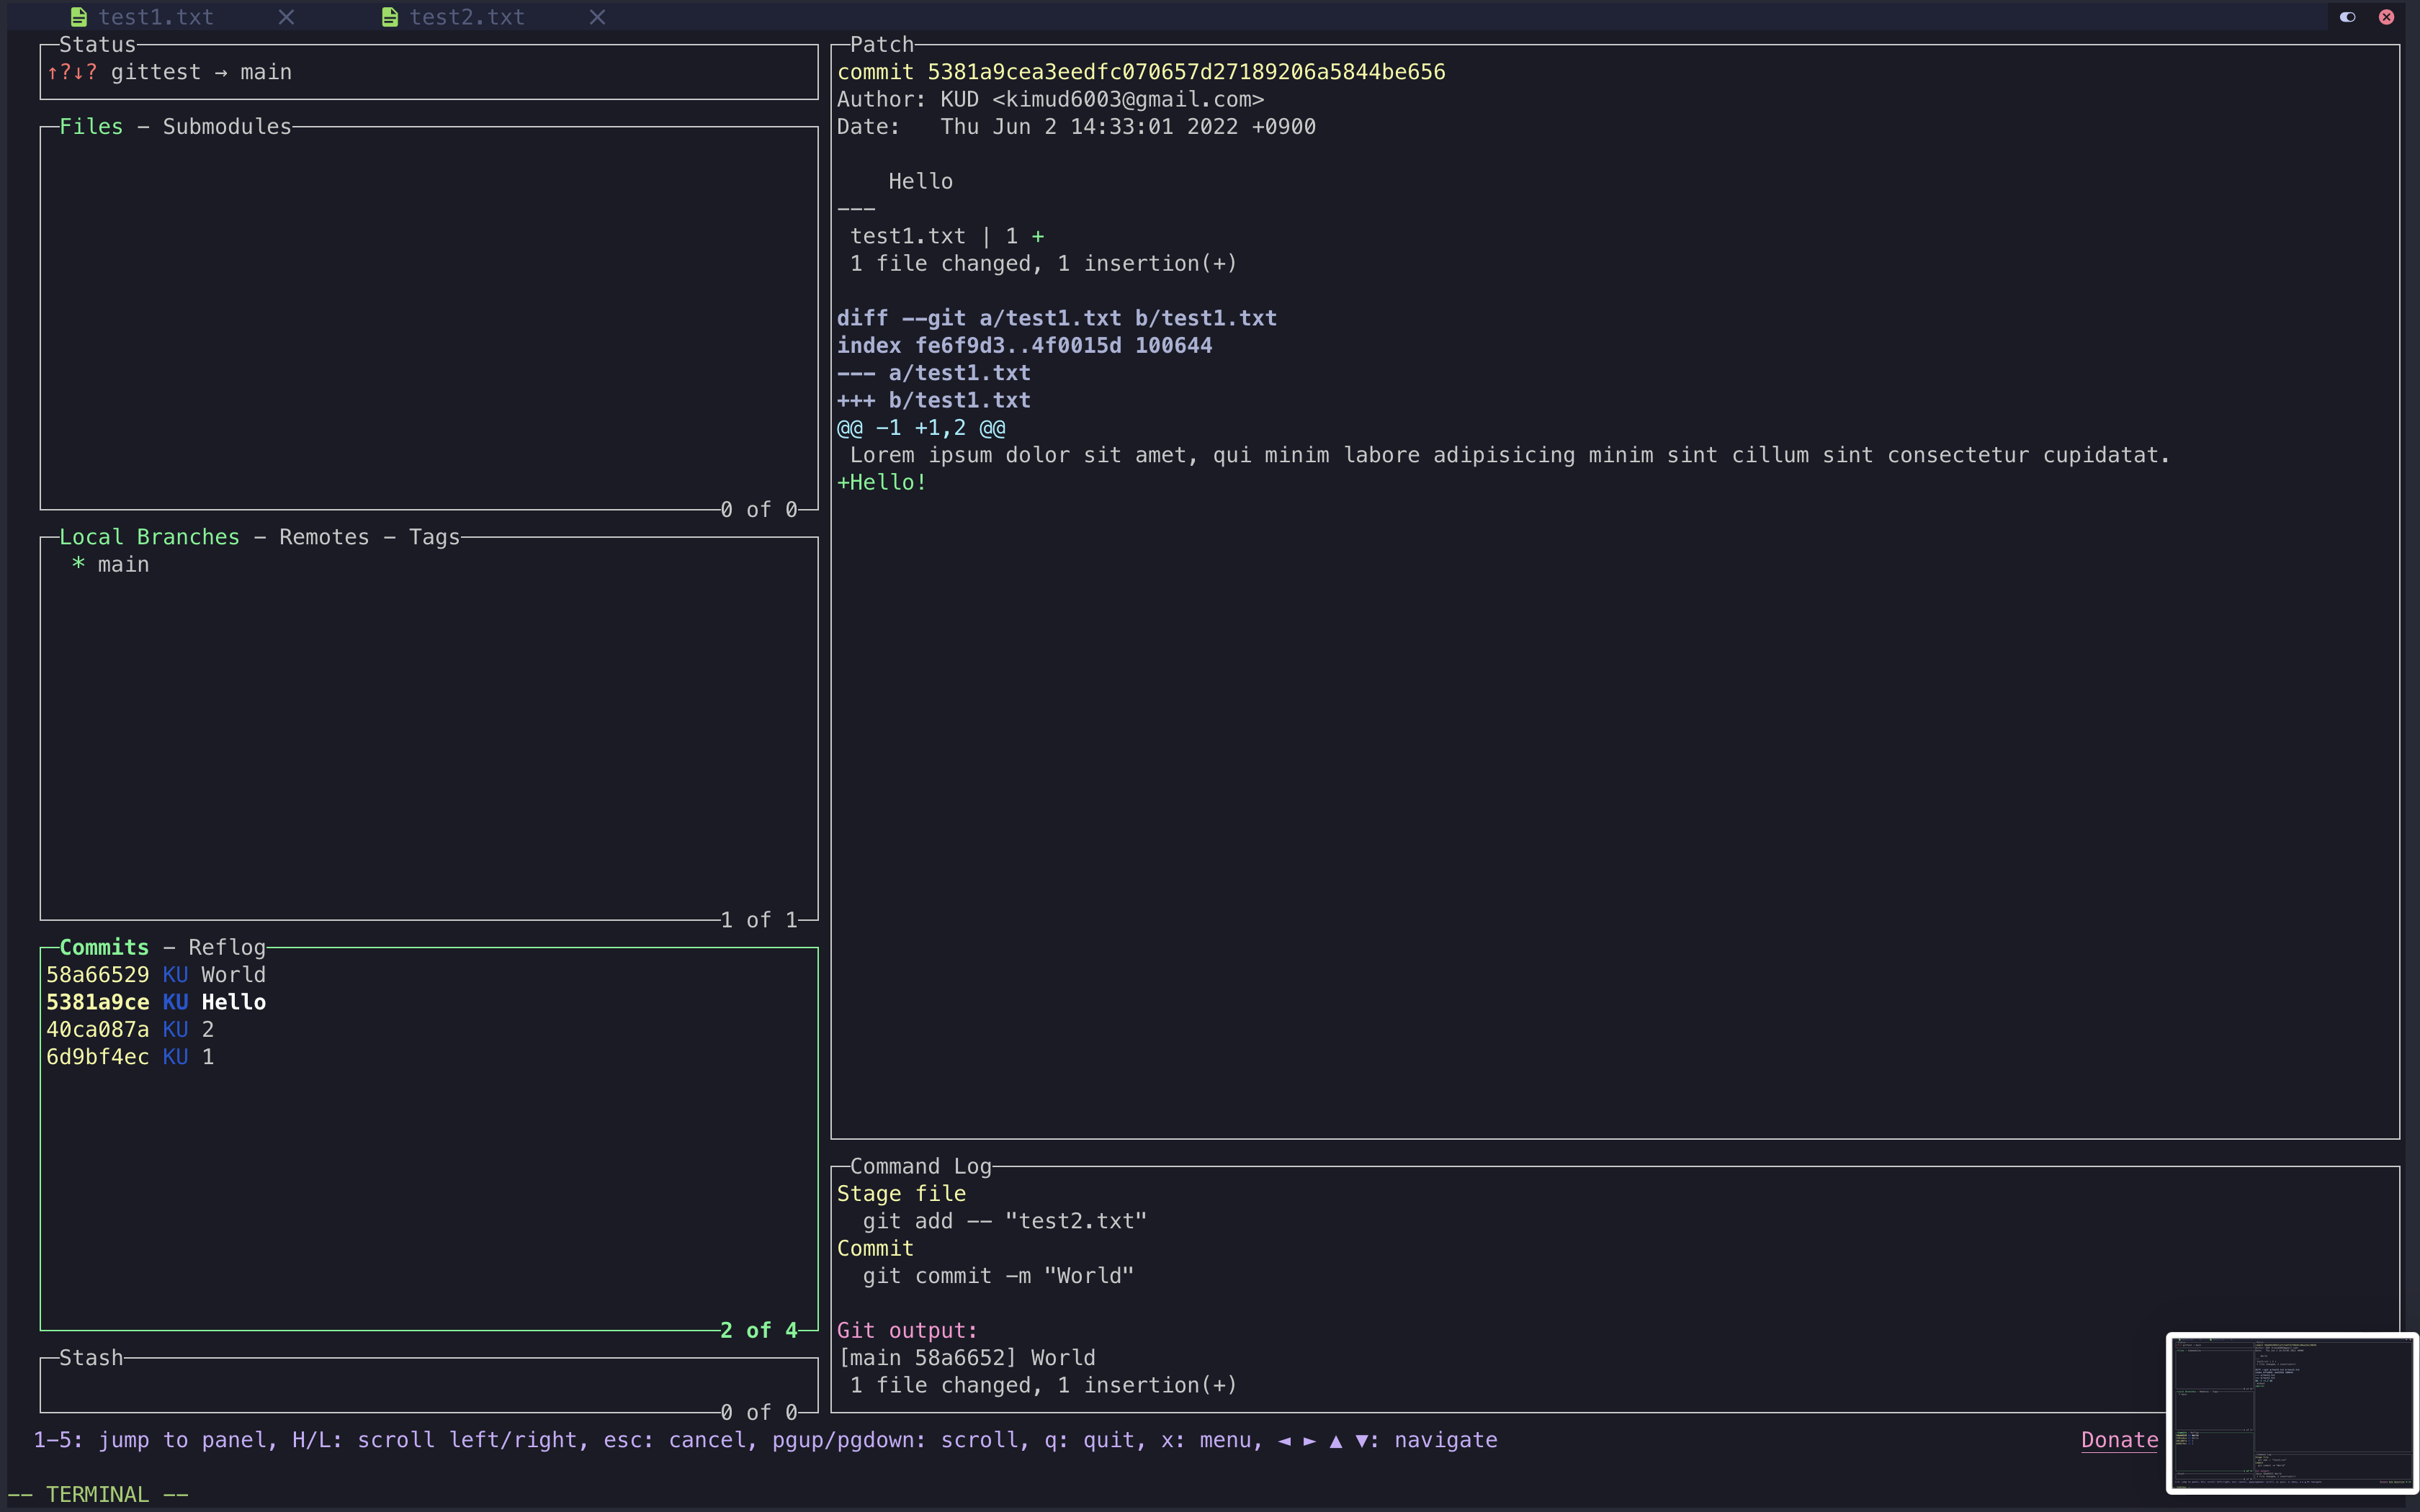Toggle the theme switch in top bar
Screen dimensions: 2420x1512
pos(2347,17)
